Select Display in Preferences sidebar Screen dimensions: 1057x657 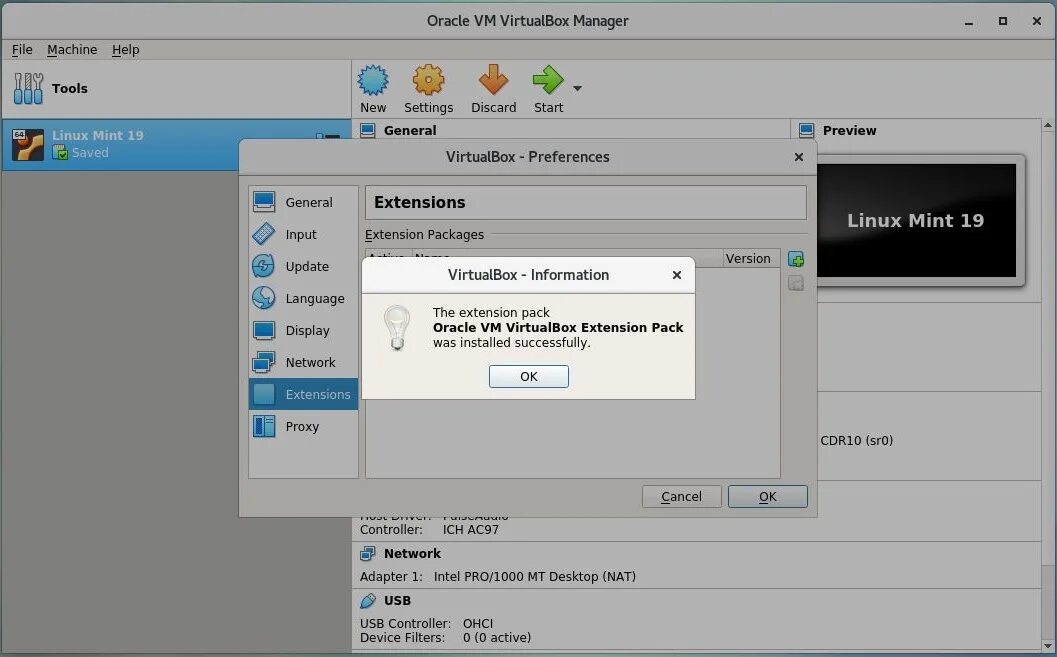[303, 330]
